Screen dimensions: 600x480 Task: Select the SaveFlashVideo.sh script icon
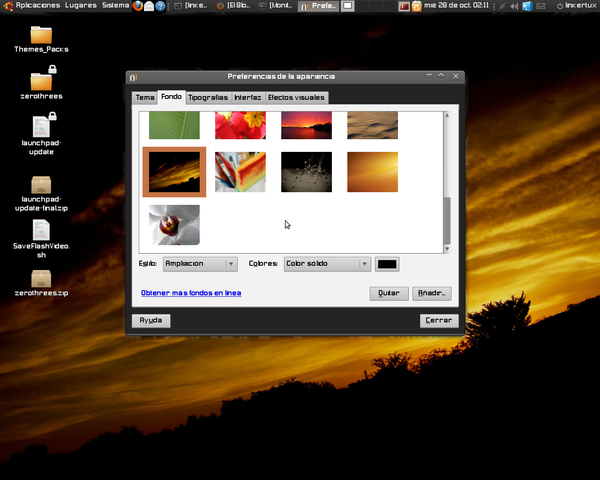pos(41,239)
